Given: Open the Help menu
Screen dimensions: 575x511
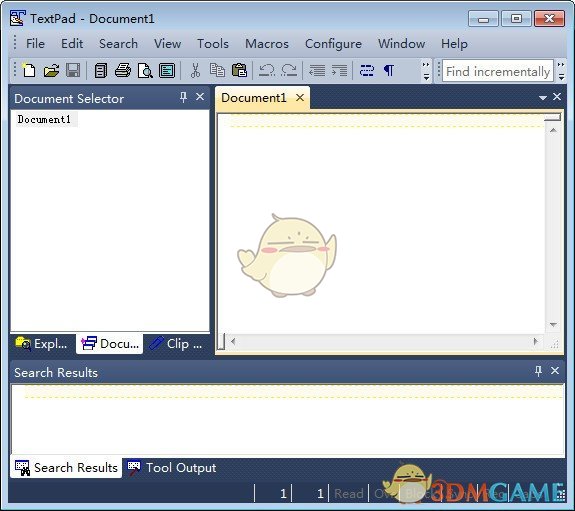Looking at the screenshot, I should (454, 44).
